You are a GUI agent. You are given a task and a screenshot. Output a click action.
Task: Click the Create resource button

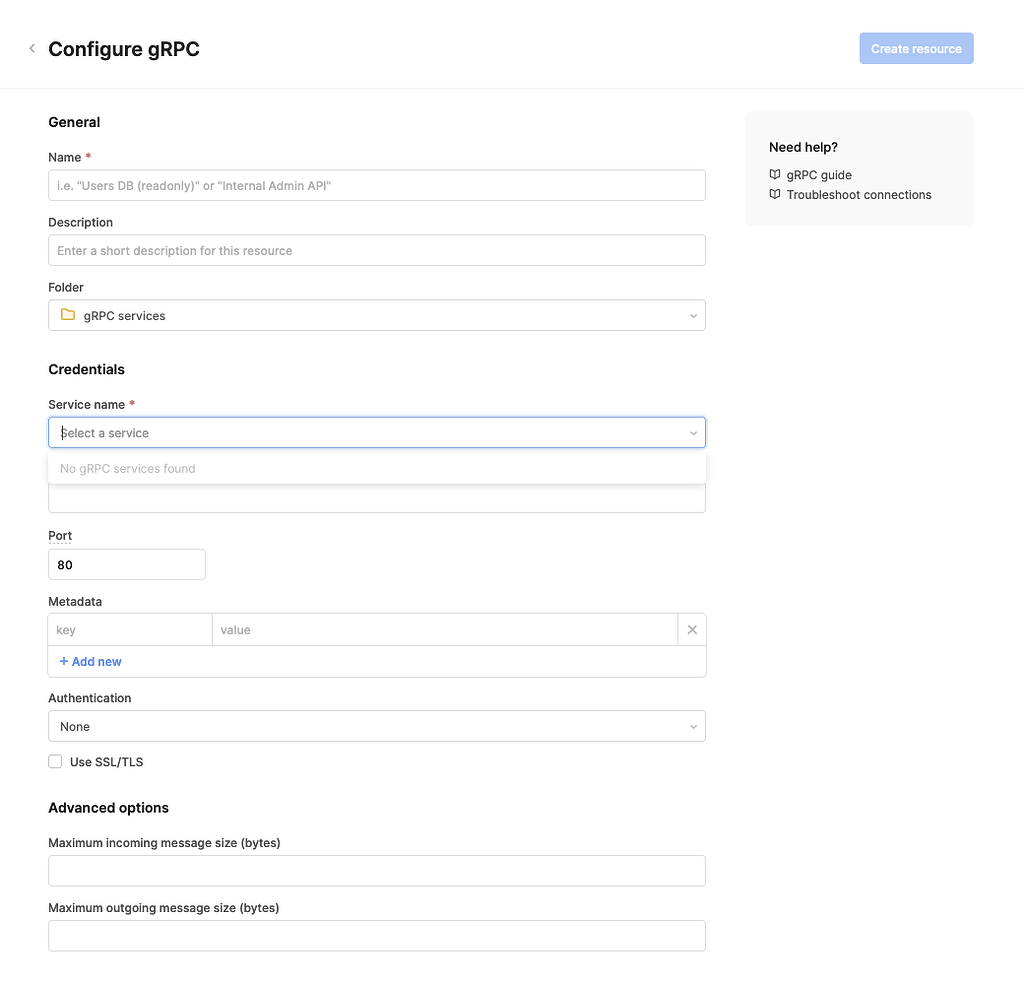pyautogui.click(x=916, y=48)
